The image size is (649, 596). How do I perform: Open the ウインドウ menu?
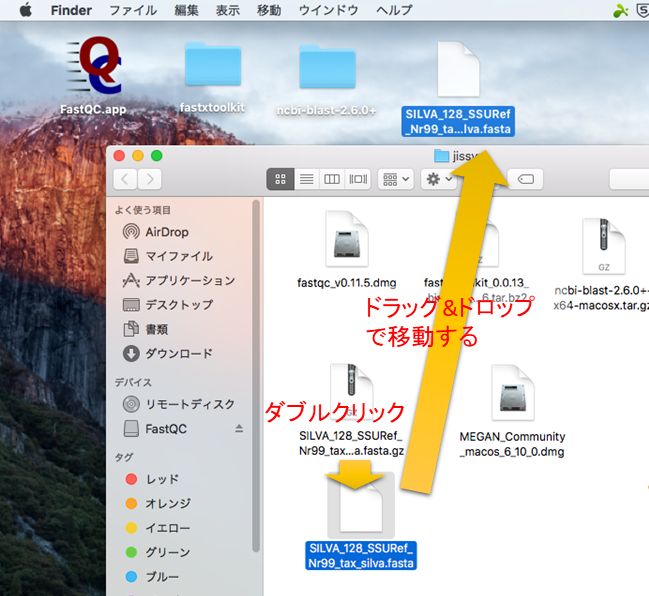coord(329,10)
